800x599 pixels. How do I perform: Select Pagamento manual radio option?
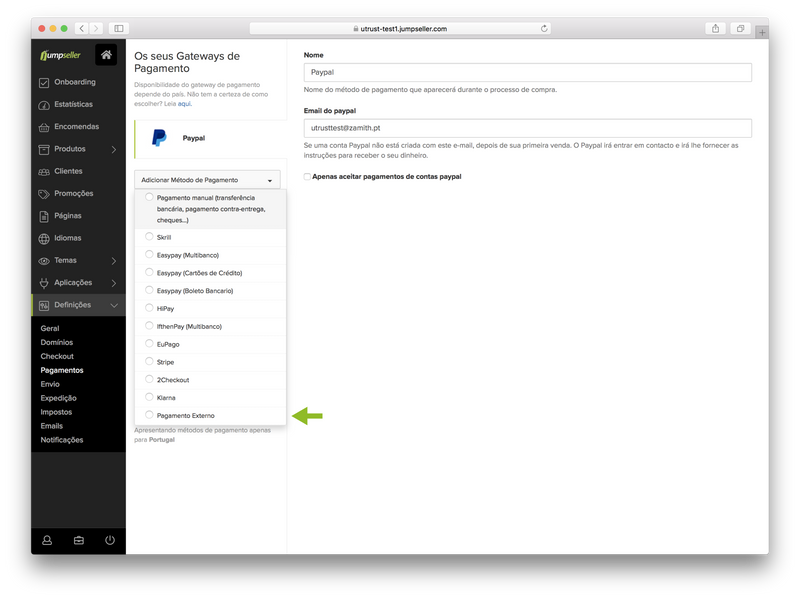coord(149,197)
